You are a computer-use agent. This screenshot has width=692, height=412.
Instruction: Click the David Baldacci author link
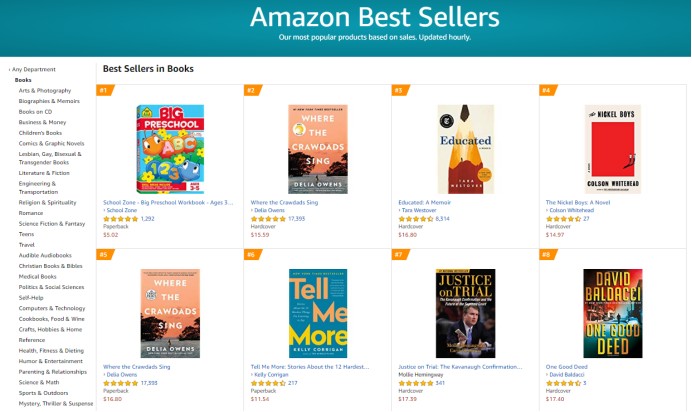coord(567,375)
